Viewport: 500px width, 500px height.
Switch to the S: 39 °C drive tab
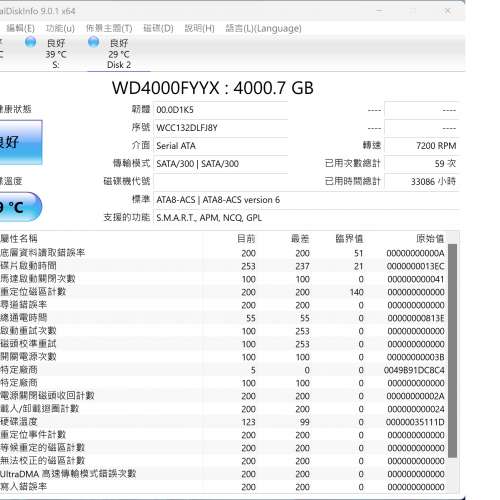(56, 53)
